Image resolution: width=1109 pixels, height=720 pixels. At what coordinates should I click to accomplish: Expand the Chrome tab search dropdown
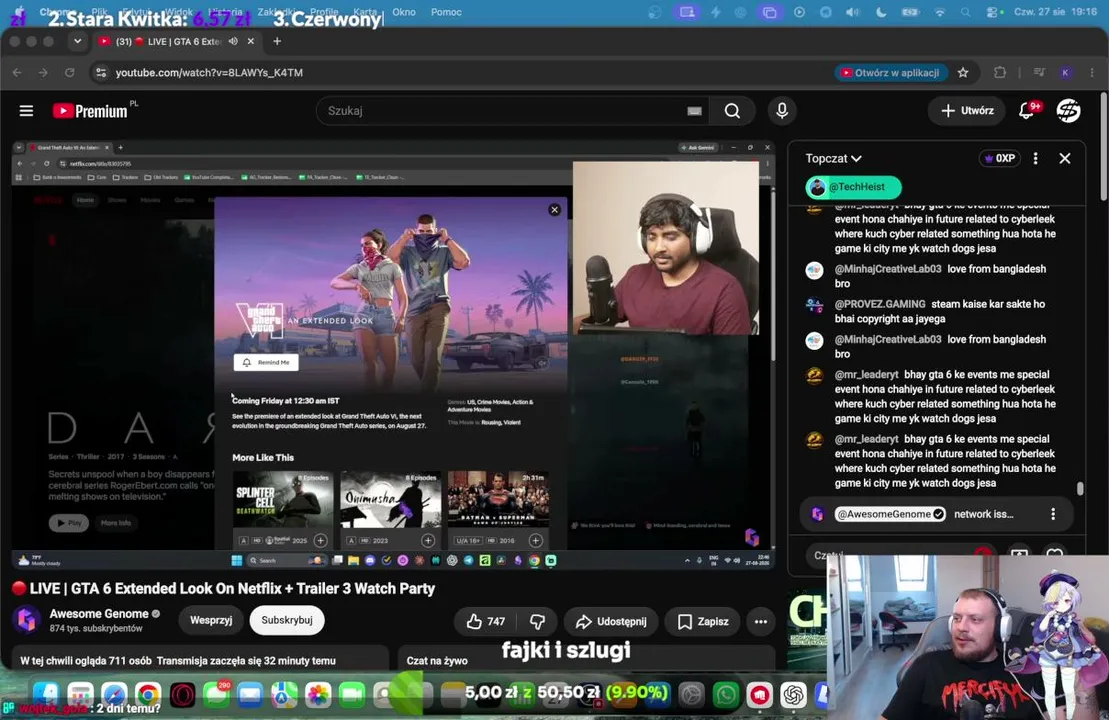[77, 41]
